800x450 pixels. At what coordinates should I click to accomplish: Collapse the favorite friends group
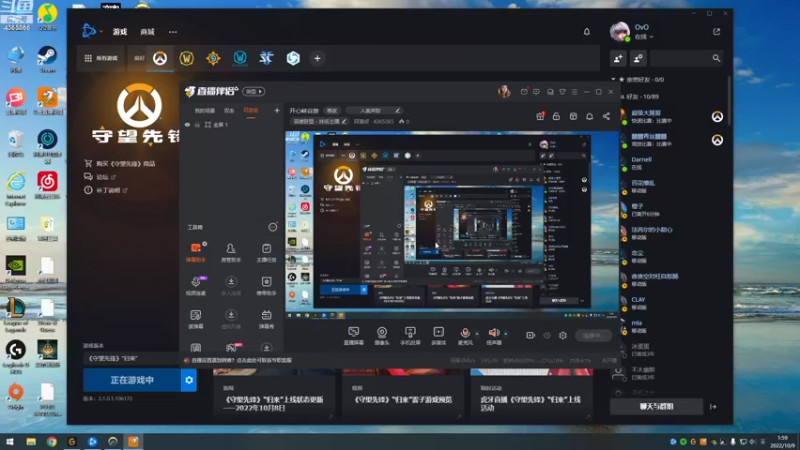coord(613,80)
